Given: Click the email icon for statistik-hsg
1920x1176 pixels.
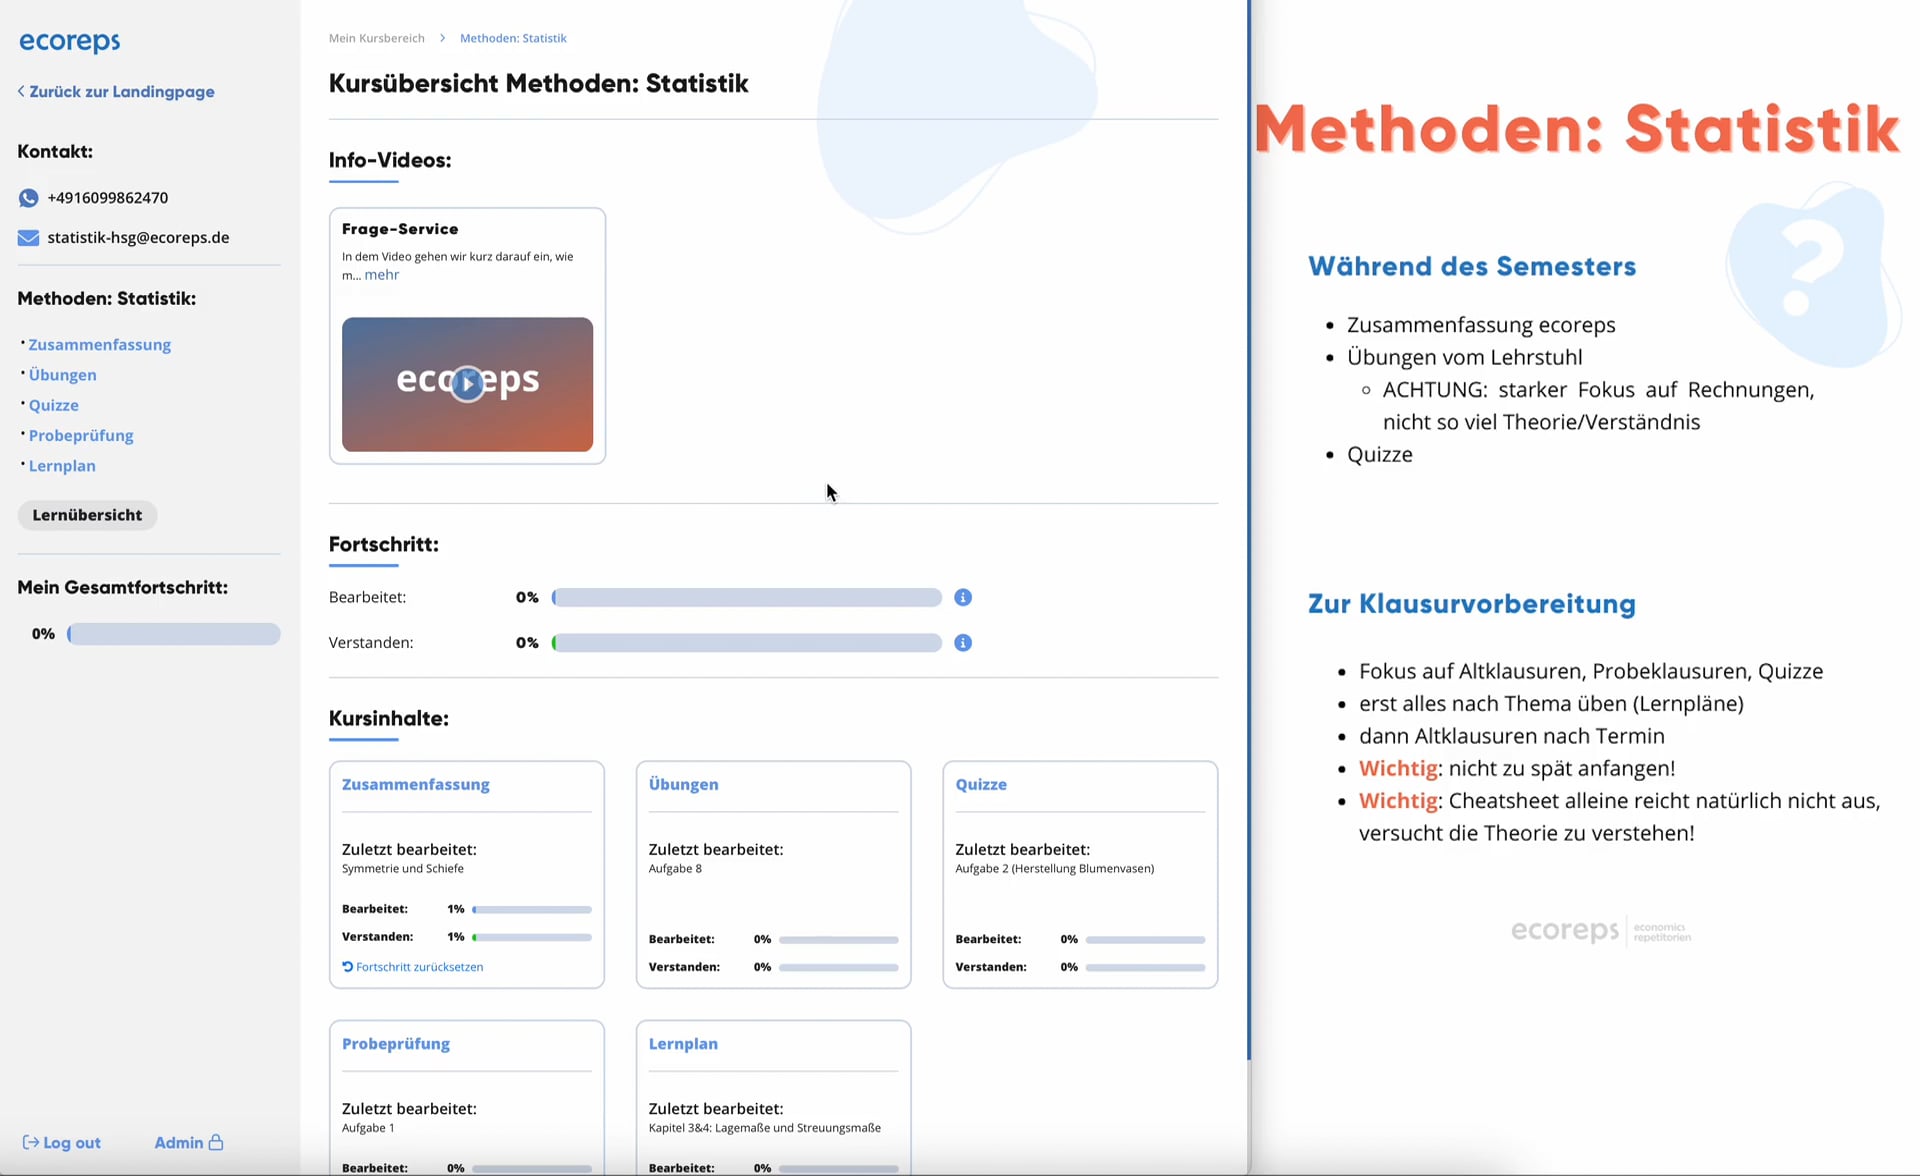Looking at the screenshot, I should point(25,237).
